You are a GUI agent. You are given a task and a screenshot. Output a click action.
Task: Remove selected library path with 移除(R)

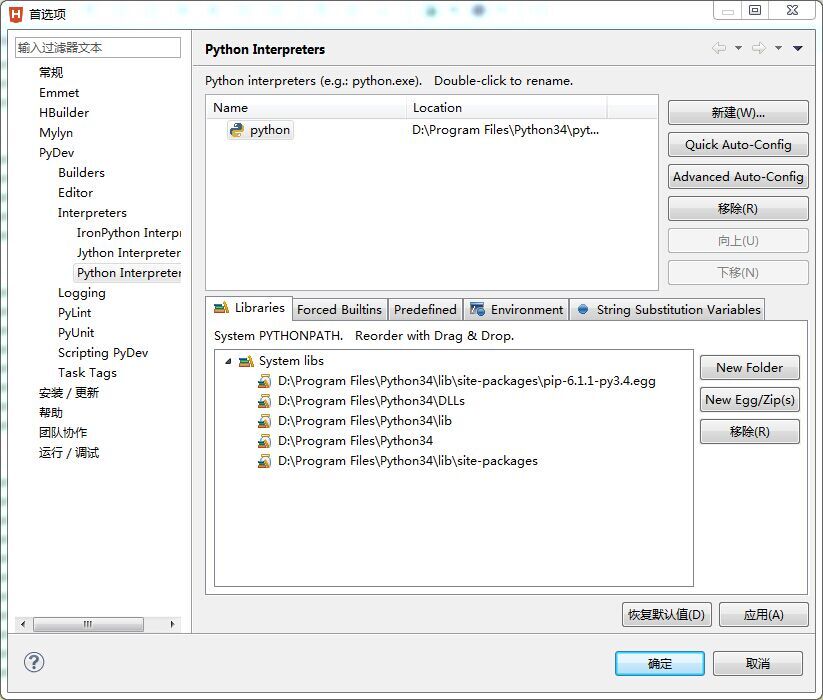pyautogui.click(x=750, y=432)
